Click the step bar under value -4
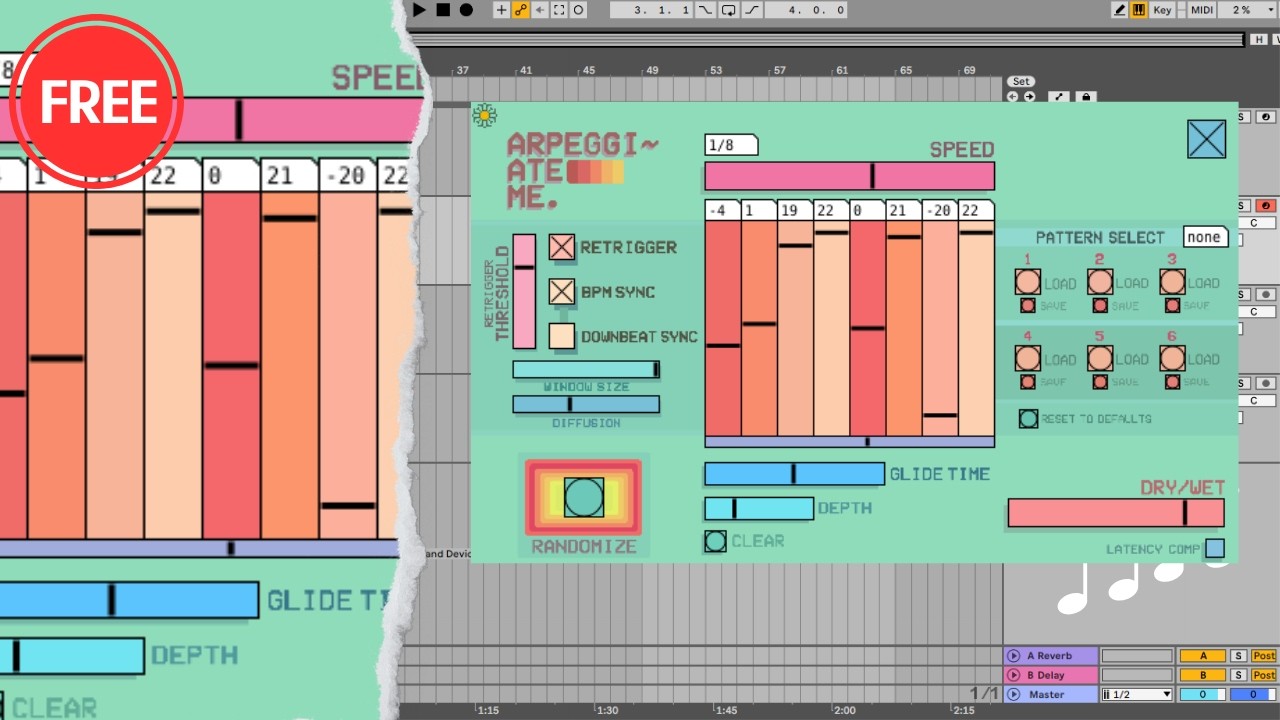 tap(722, 328)
